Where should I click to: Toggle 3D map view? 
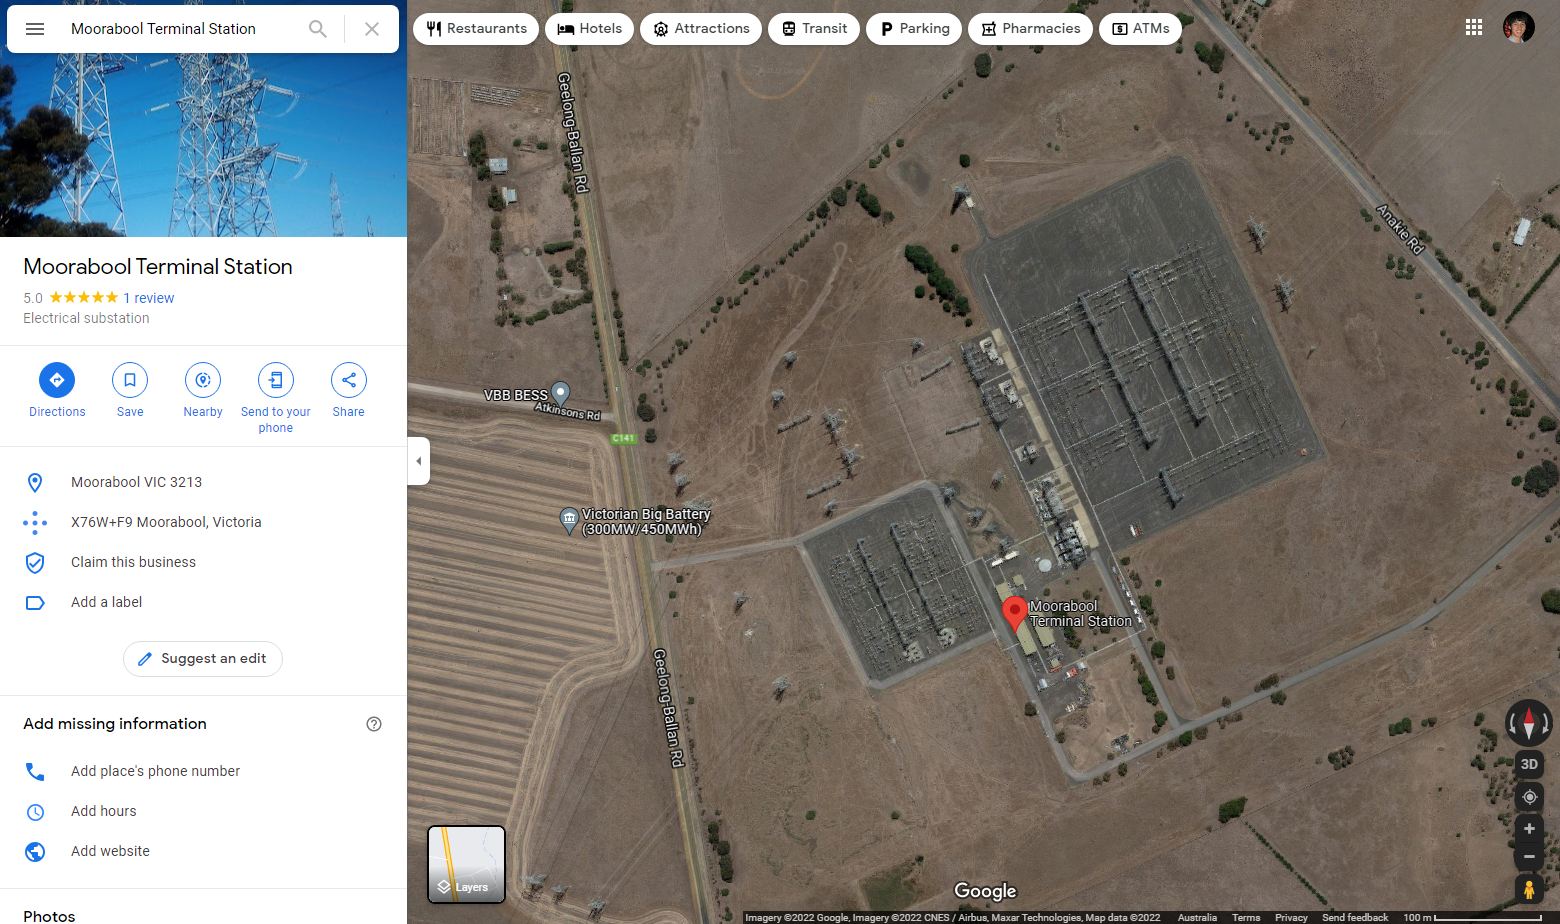click(1529, 764)
